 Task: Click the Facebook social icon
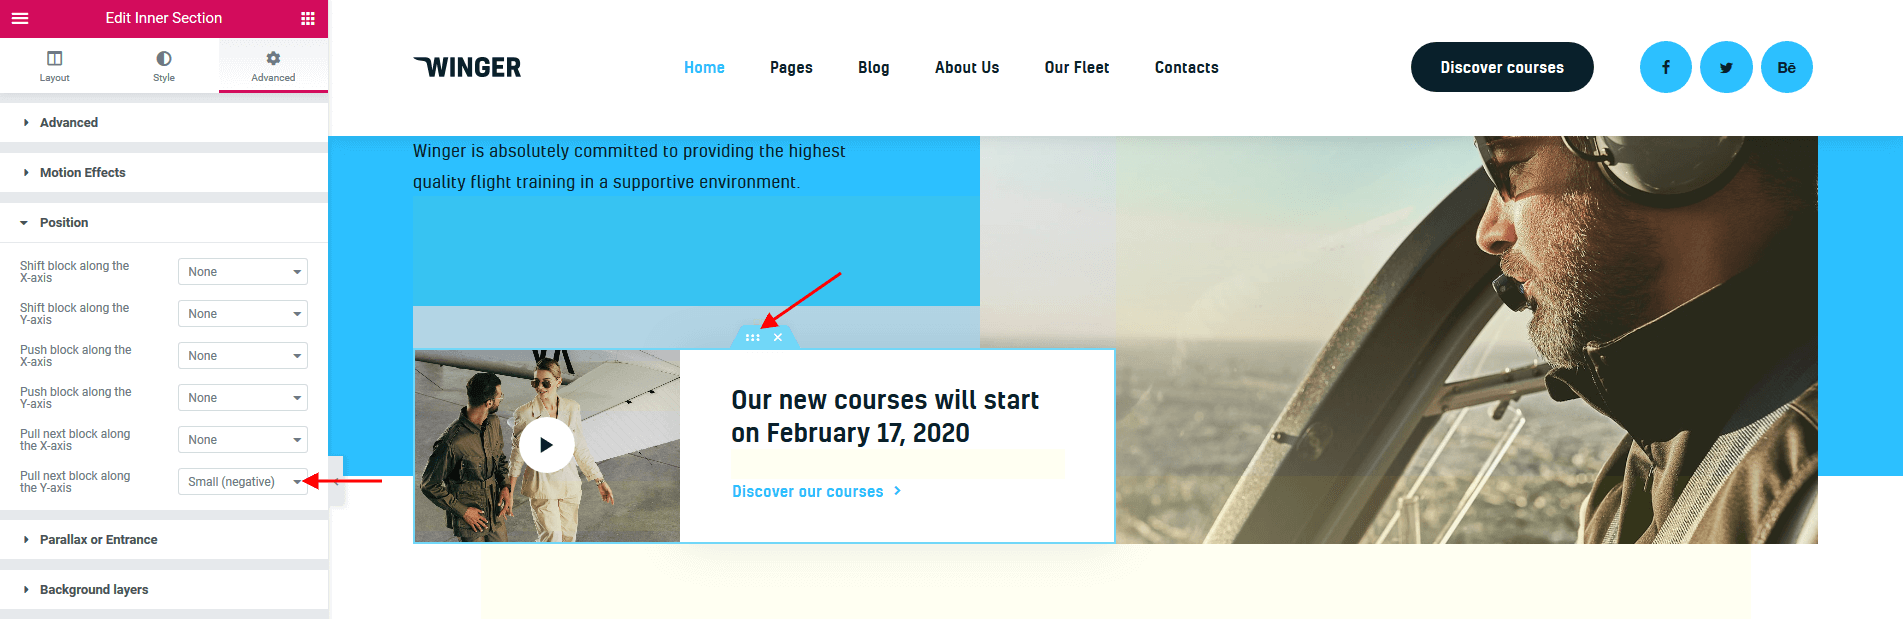(x=1666, y=67)
